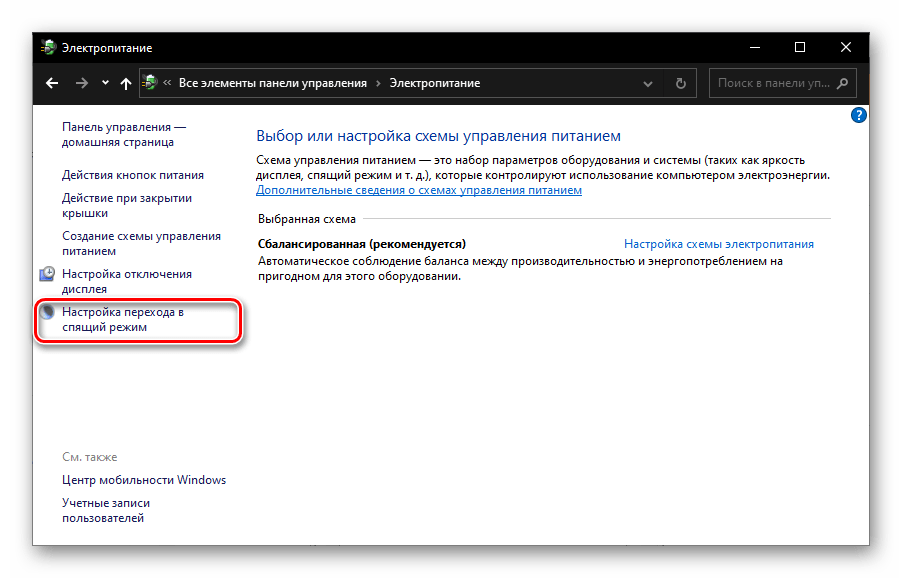Image resolution: width=902 pixels, height=578 pixels.
Task: Expand the address bar history dropdown
Action: pos(648,84)
